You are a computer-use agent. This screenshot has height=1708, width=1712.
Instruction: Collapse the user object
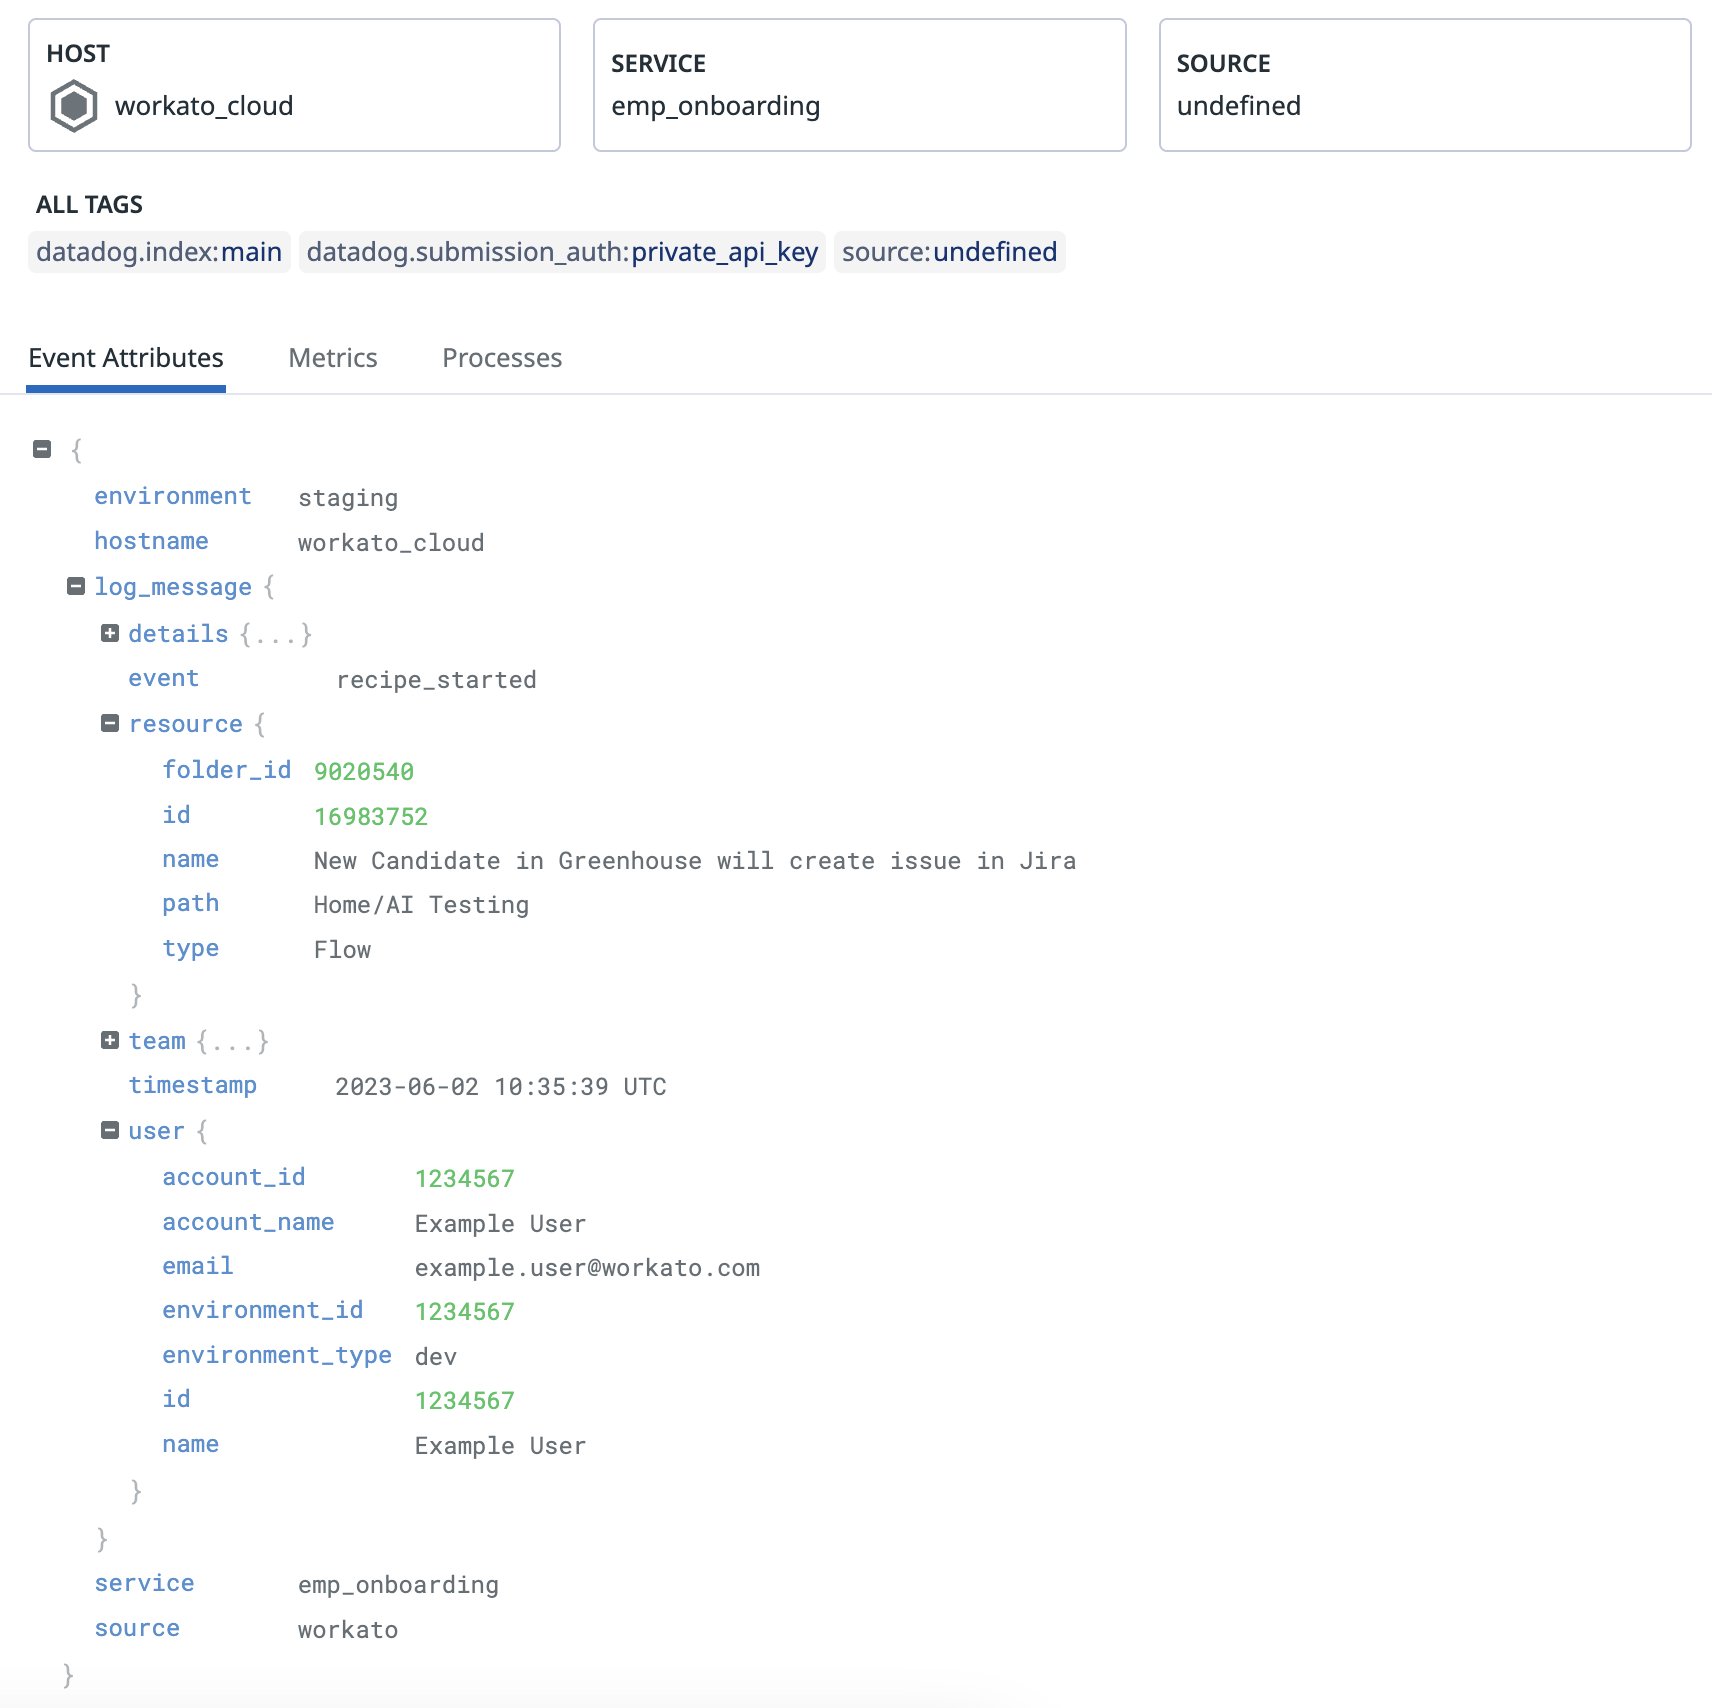click(x=110, y=1129)
